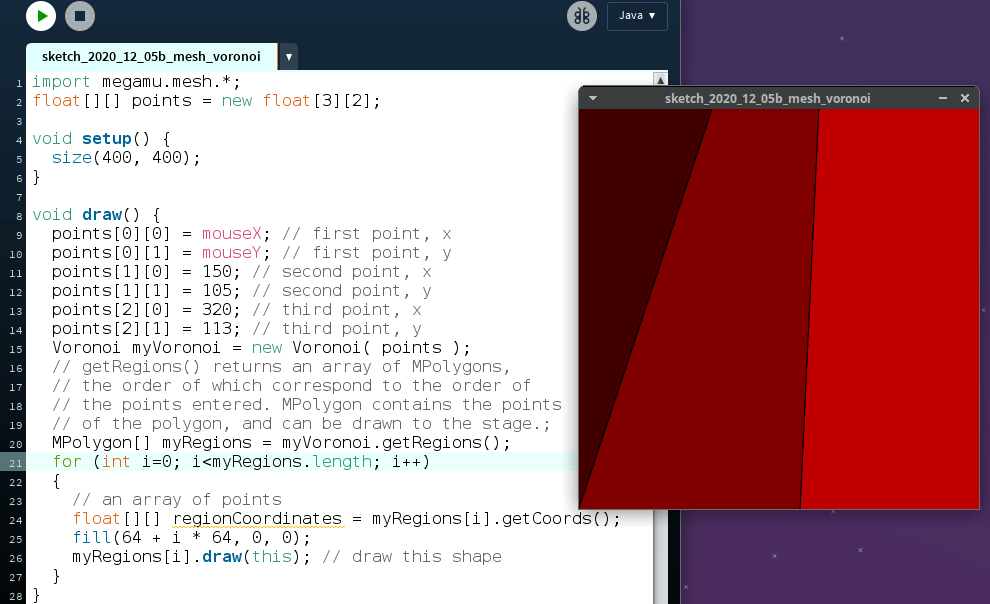Open the tab options arrow menu
Viewport: 990px width, 604px height.
tap(289, 57)
